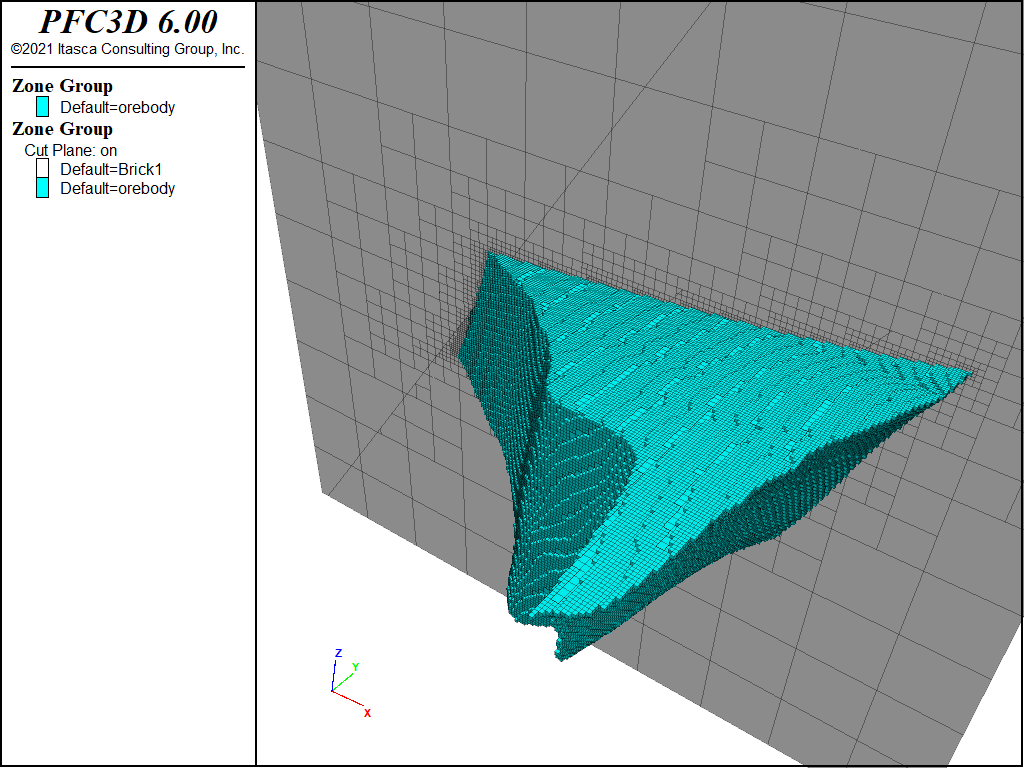
Task: Click the PFC3D 6.00 title text
Action: [128, 22]
